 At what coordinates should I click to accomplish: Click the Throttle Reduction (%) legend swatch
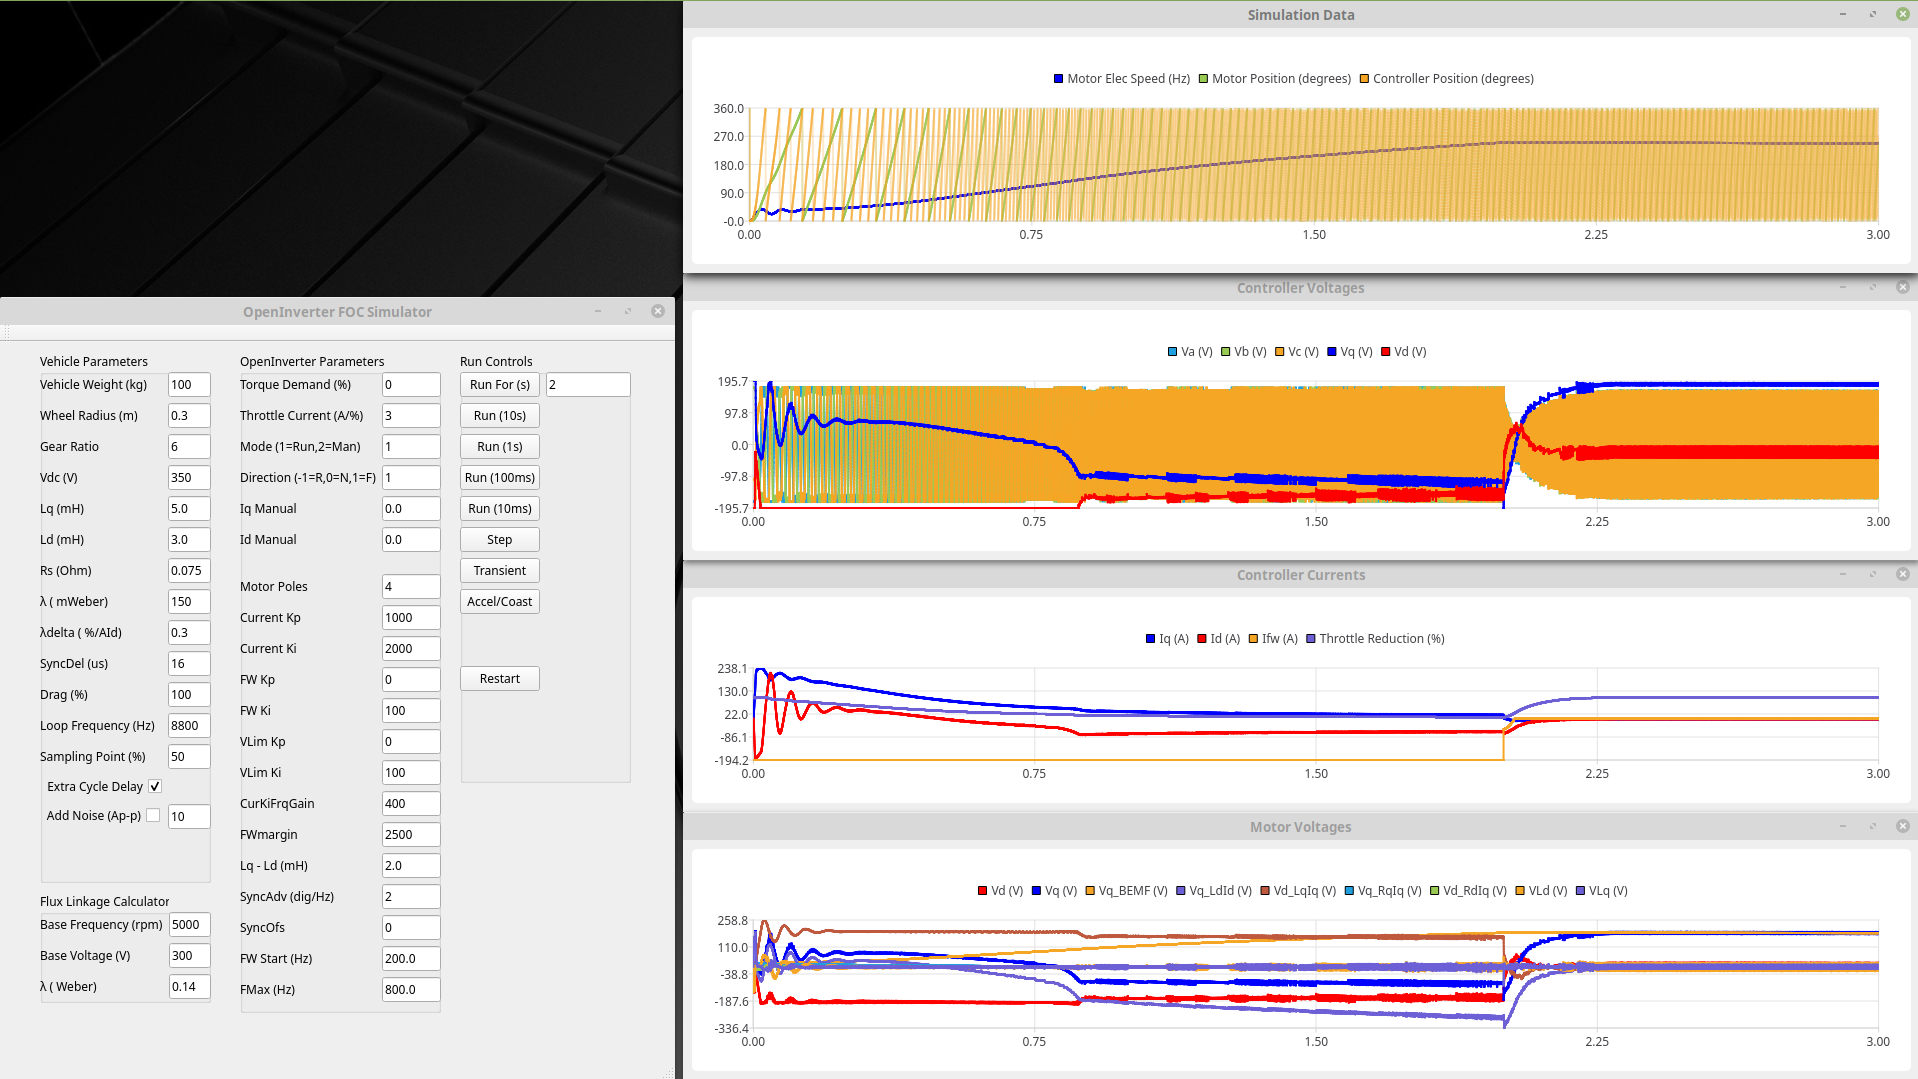point(1311,639)
